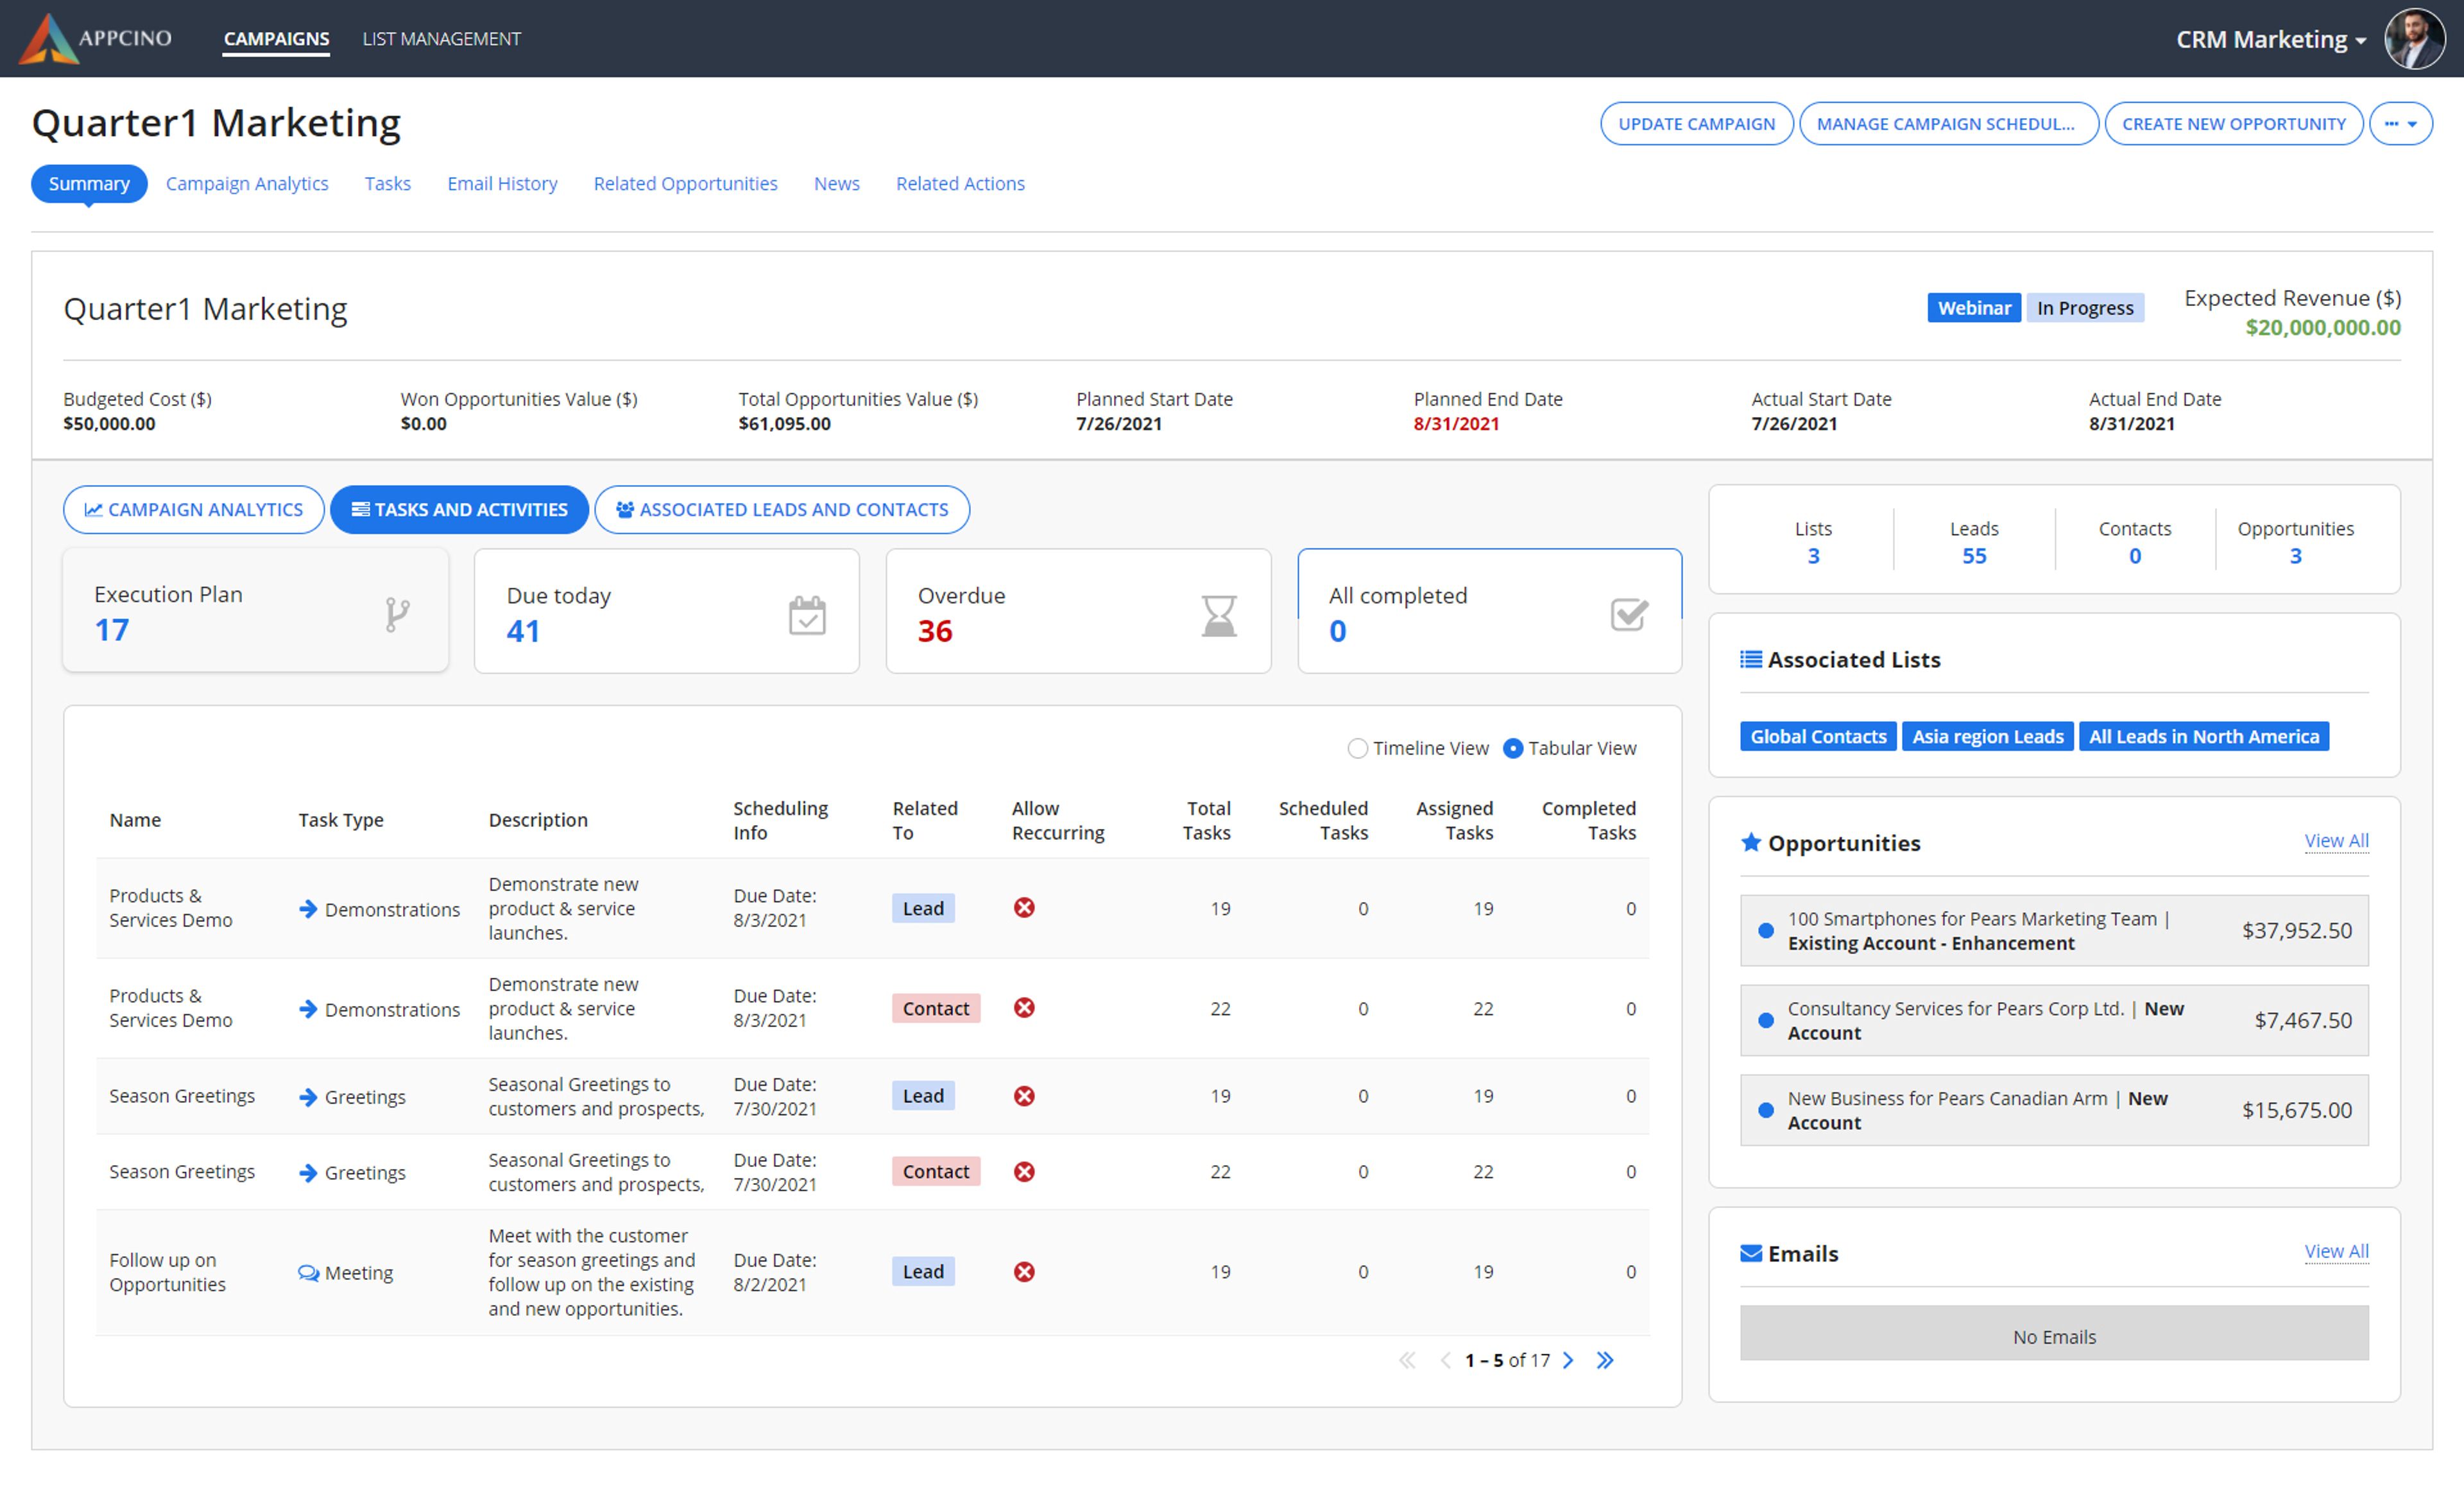Click red X for Demonstrations Lead row
The height and width of the screenshot is (1491, 2464).
[x=1024, y=907]
